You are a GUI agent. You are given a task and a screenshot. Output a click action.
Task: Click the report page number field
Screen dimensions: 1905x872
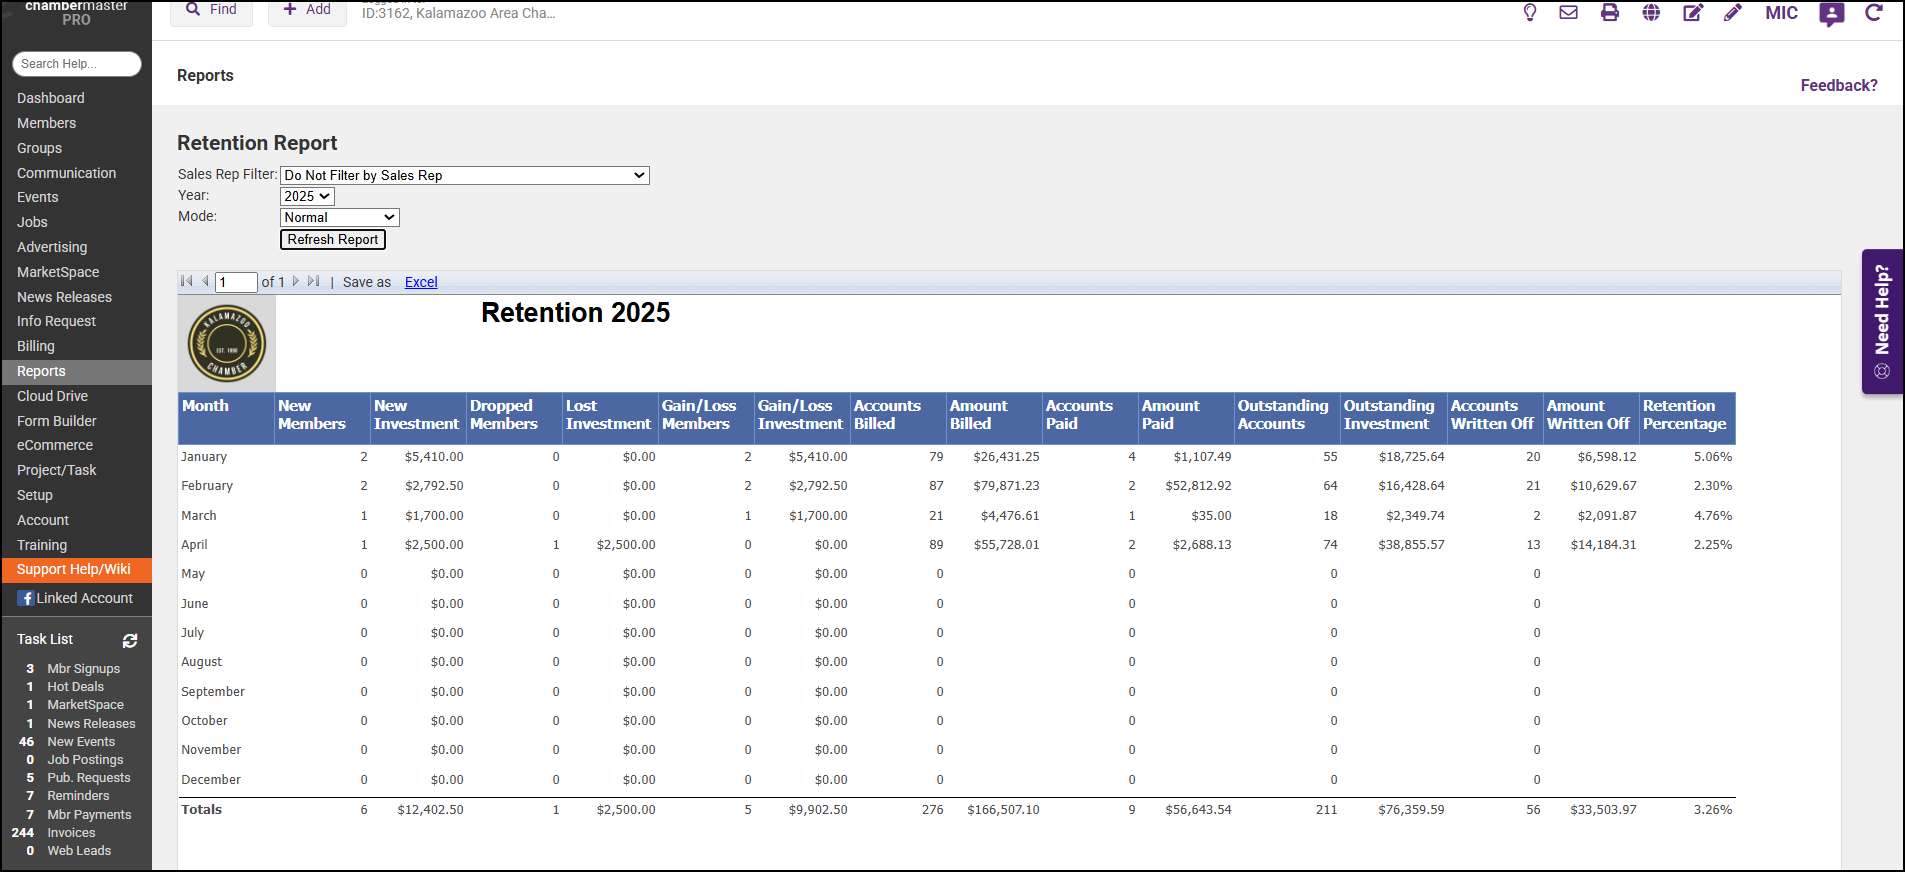click(x=236, y=283)
